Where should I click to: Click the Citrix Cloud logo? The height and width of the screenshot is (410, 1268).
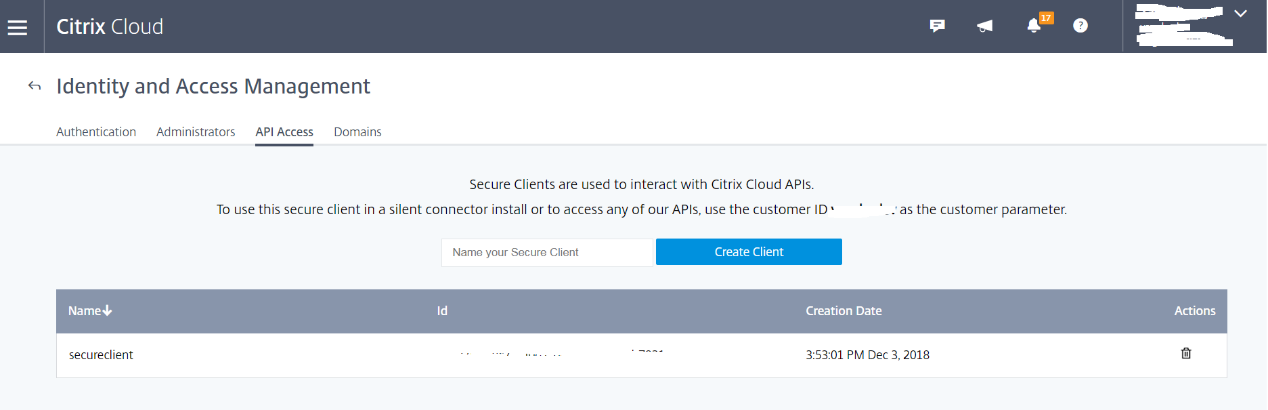click(x=110, y=27)
